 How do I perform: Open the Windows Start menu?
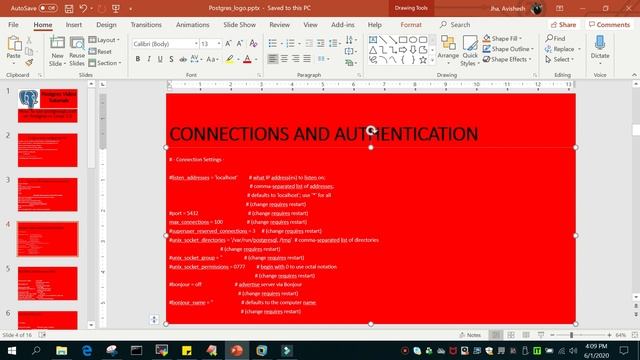(x=11, y=351)
